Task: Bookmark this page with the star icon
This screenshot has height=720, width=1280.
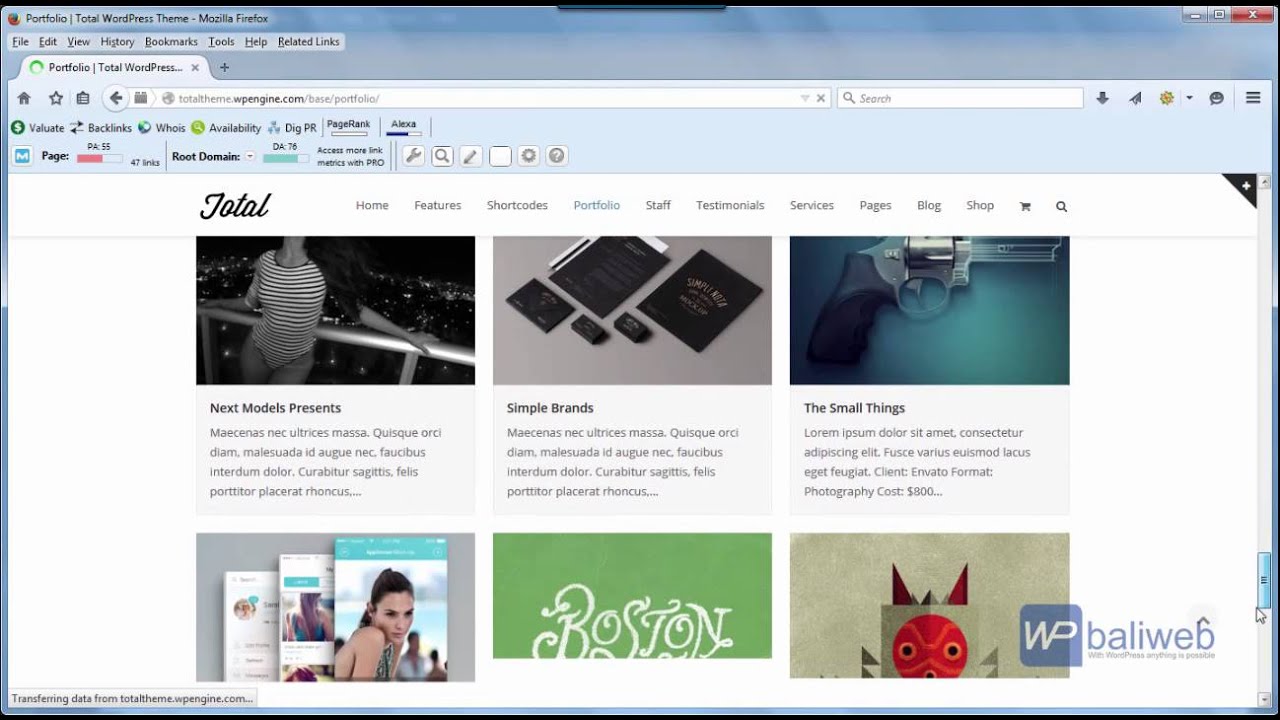Action: tap(56, 98)
